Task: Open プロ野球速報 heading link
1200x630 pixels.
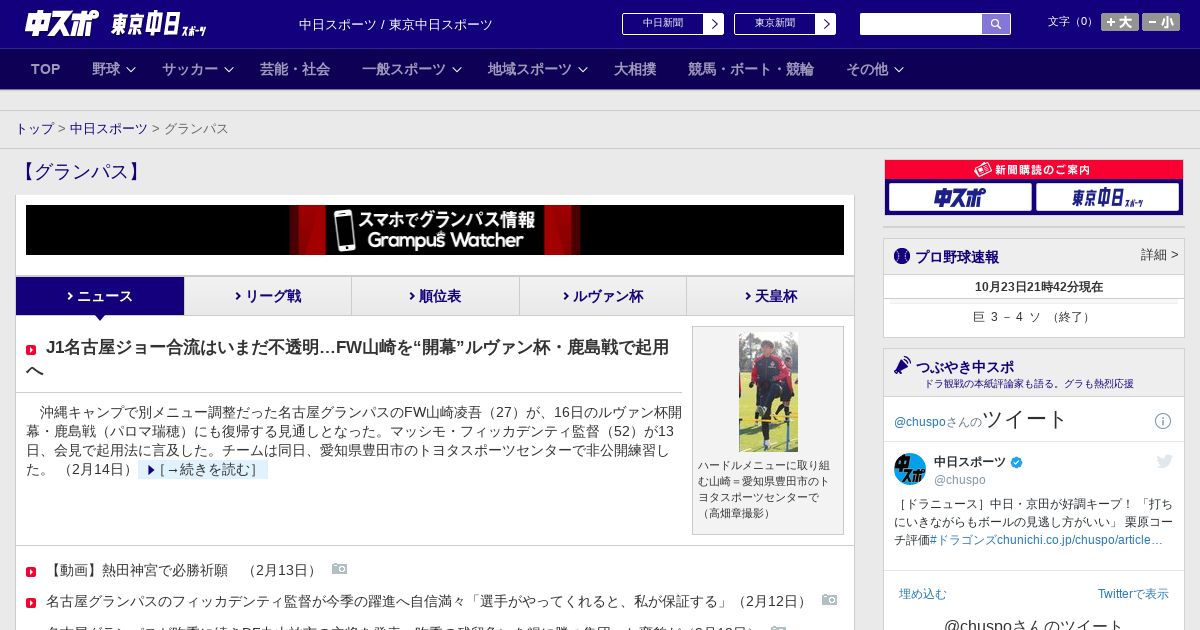Action: coord(957,257)
